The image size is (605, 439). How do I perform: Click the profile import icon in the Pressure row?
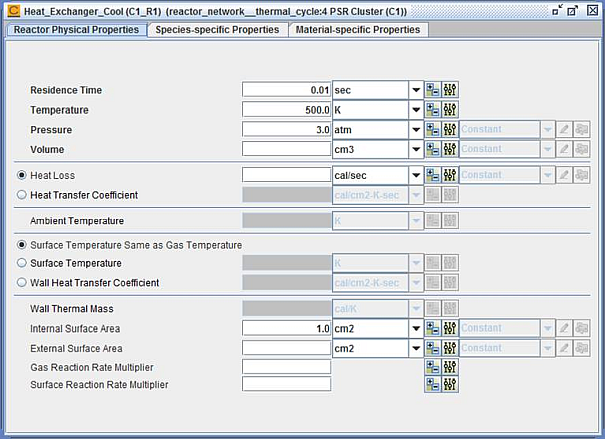(581, 130)
